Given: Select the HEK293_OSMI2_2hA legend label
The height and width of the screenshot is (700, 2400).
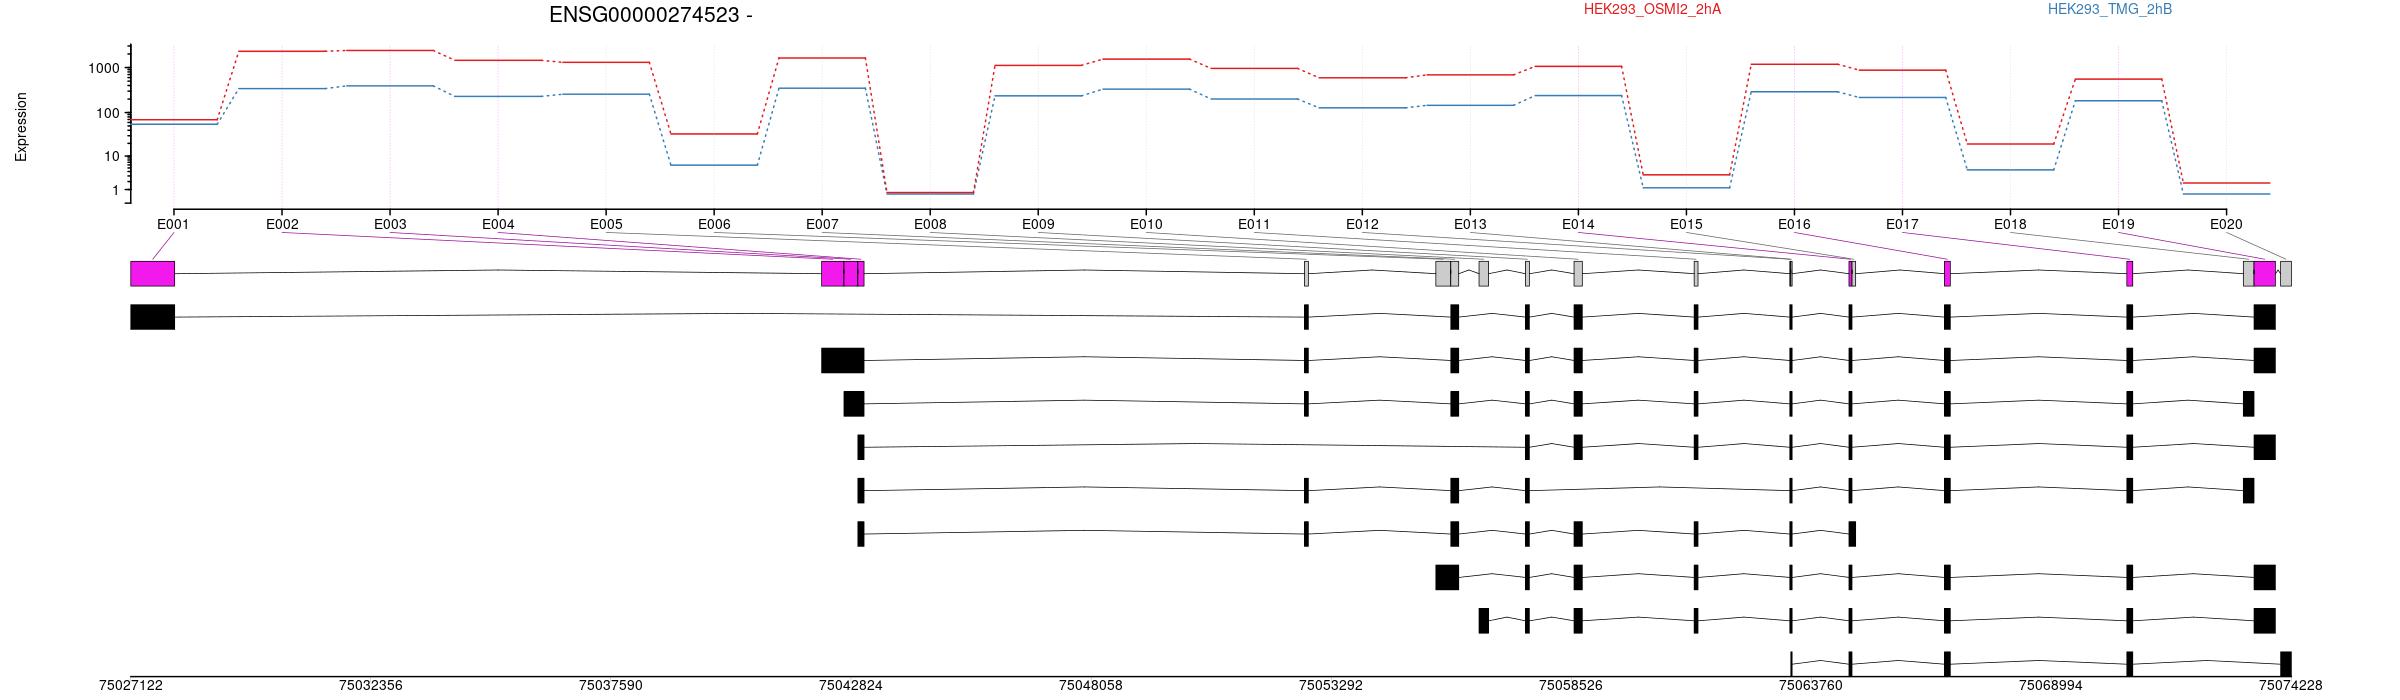Looking at the screenshot, I should click(x=1652, y=10).
